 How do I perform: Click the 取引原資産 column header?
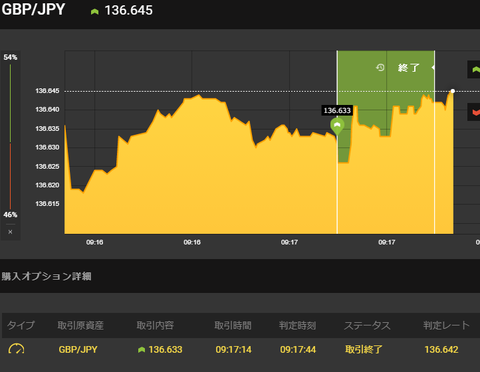pos(80,325)
